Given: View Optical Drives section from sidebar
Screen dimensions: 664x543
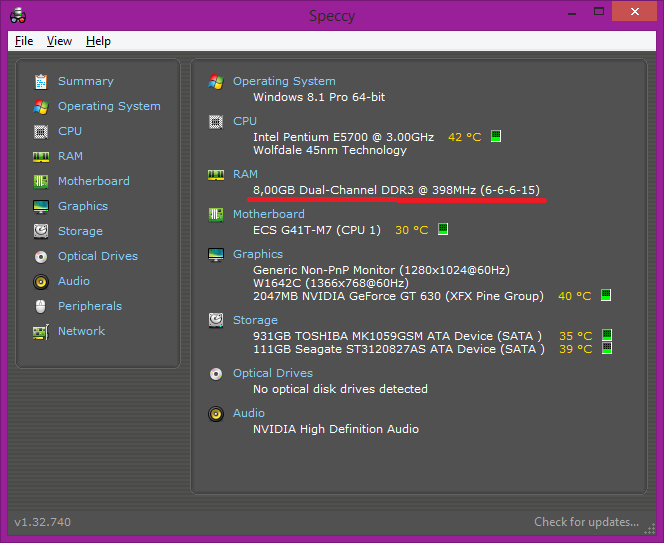Looking at the screenshot, I should coord(98,256).
